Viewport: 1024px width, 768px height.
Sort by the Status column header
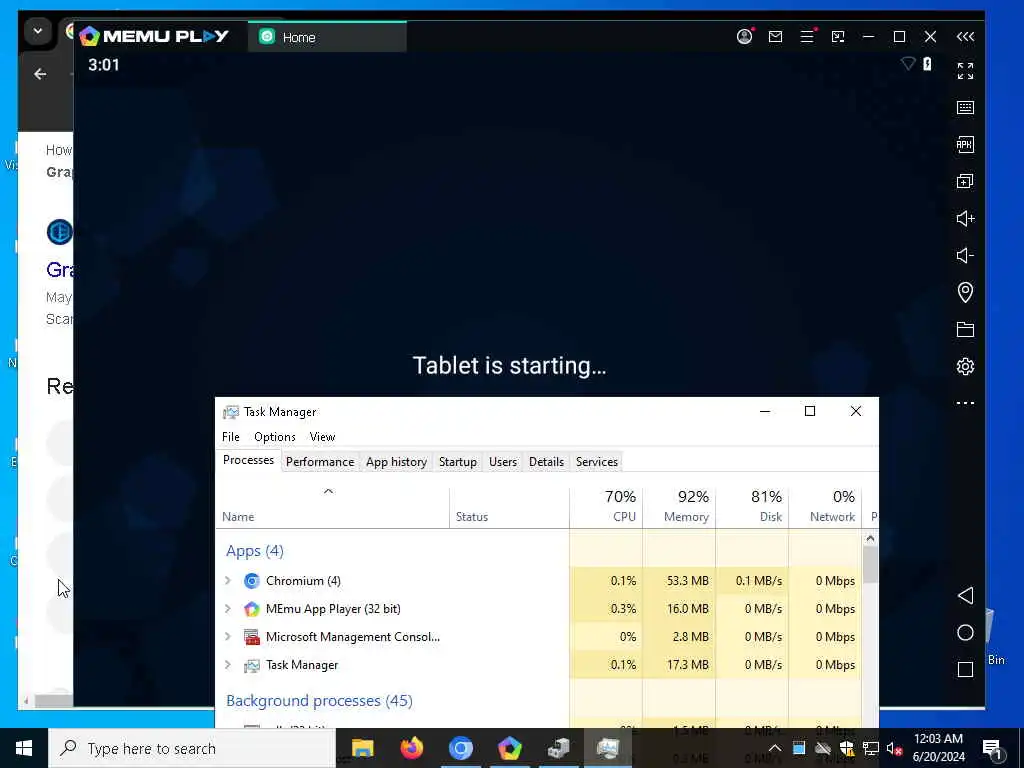[509, 508]
